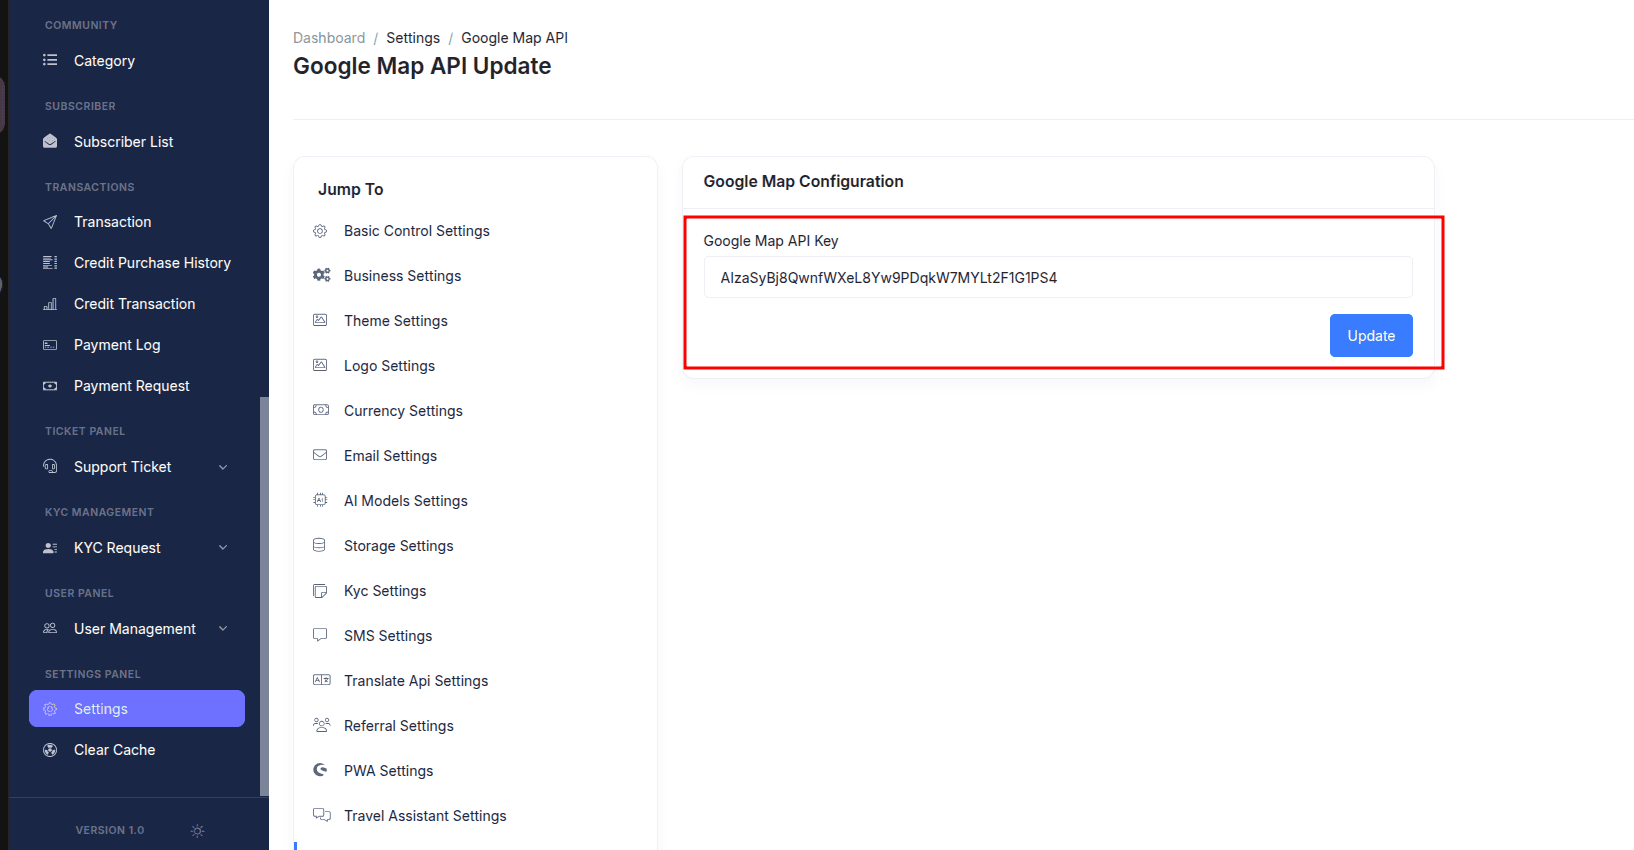Click the Credit Purchase History icon
The image size is (1634, 850).
pyautogui.click(x=50, y=263)
